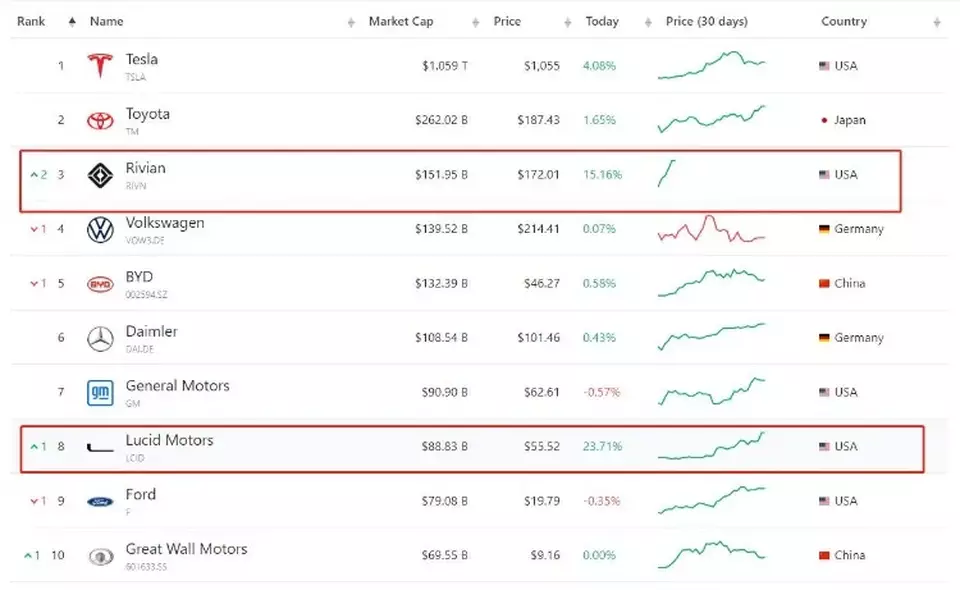Viewport: 960px width, 590px height.
Task: Click Daimler's market cap "$108.54 B"
Action: [x=441, y=337]
